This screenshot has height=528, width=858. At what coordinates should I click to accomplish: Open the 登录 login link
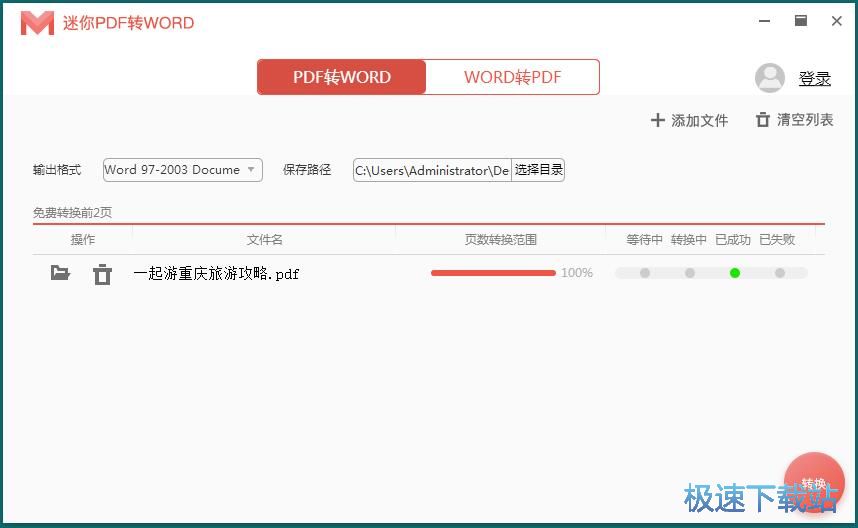tap(815, 79)
